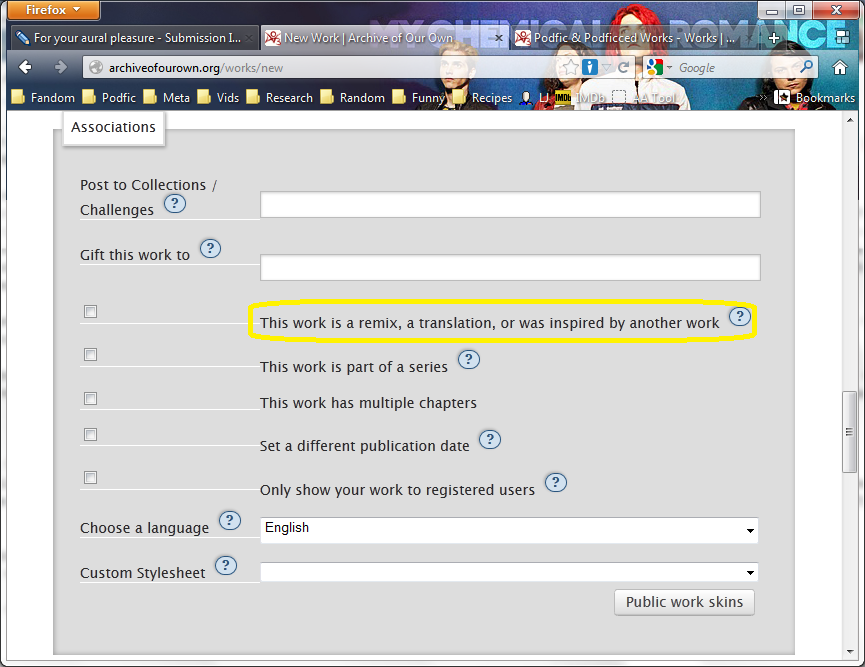Image resolution: width=865 pixels, height=667 pixels.
Task: Go to Firefox home page icon
Action: pyautogui.click(x=840, y=68)
